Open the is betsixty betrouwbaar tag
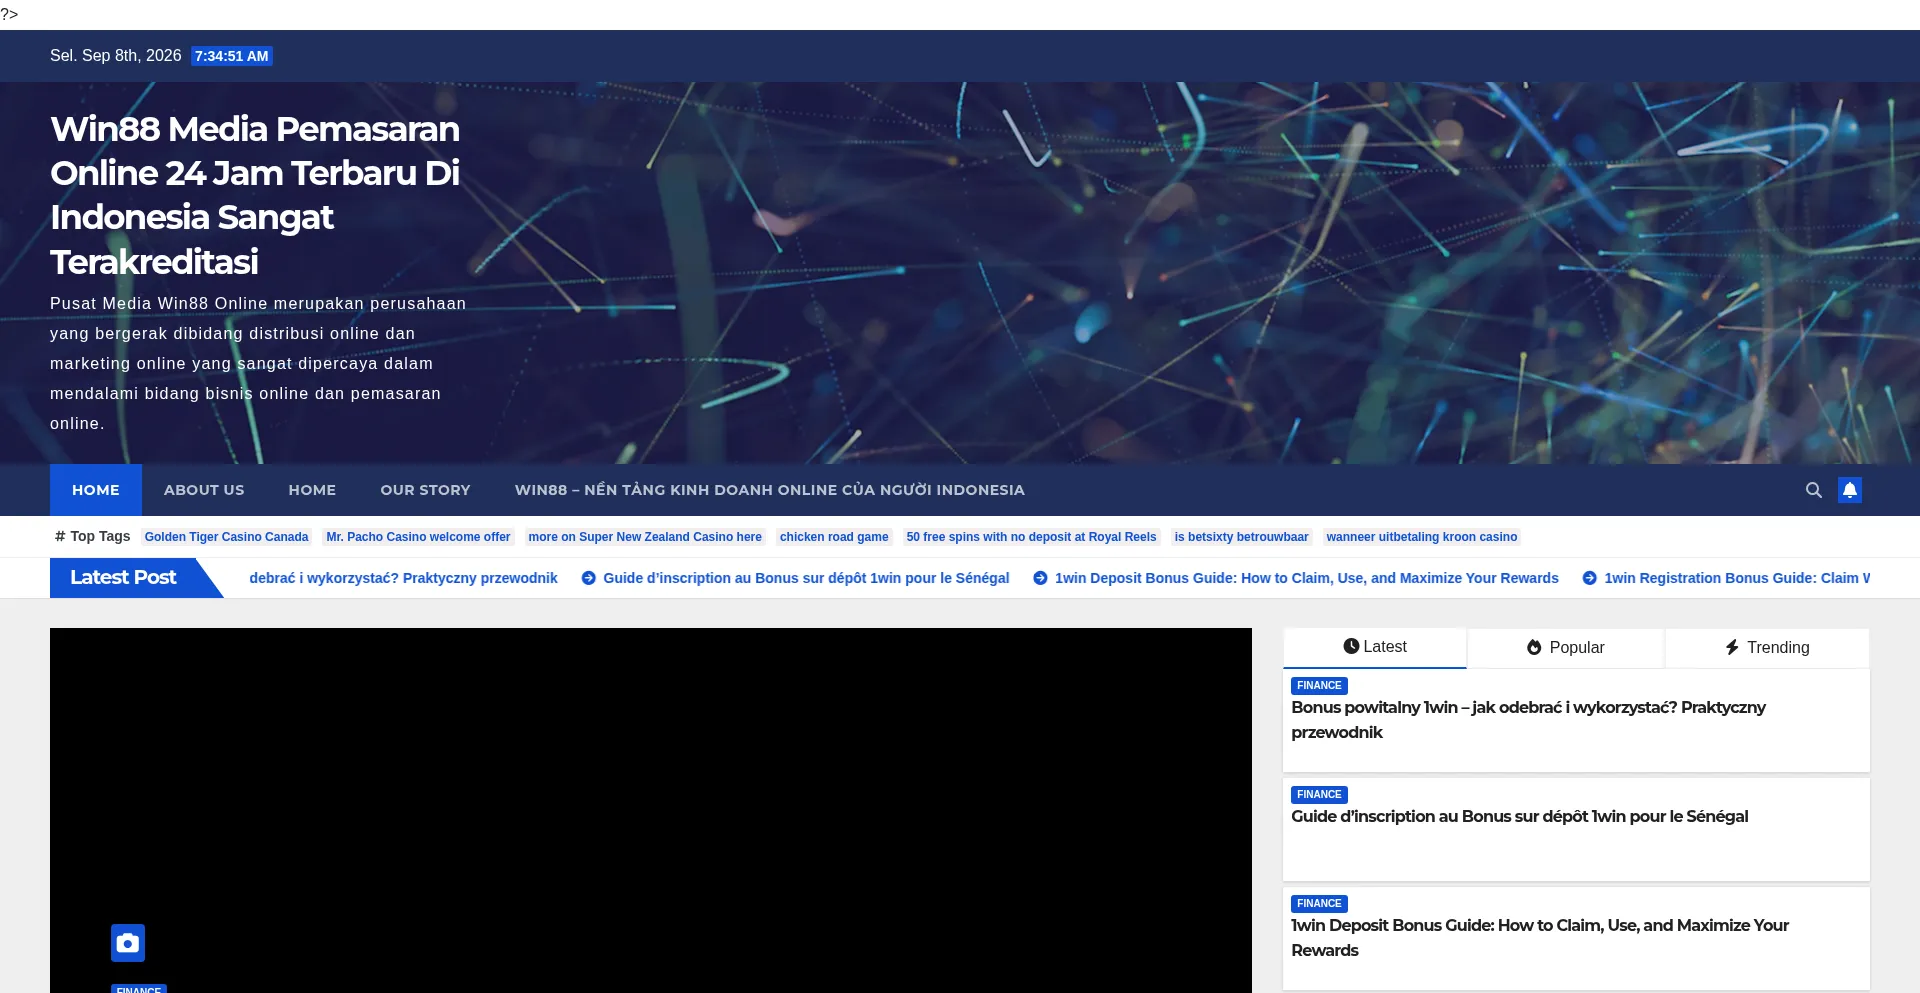The image size is (1920, 993). coord(1241,537)
